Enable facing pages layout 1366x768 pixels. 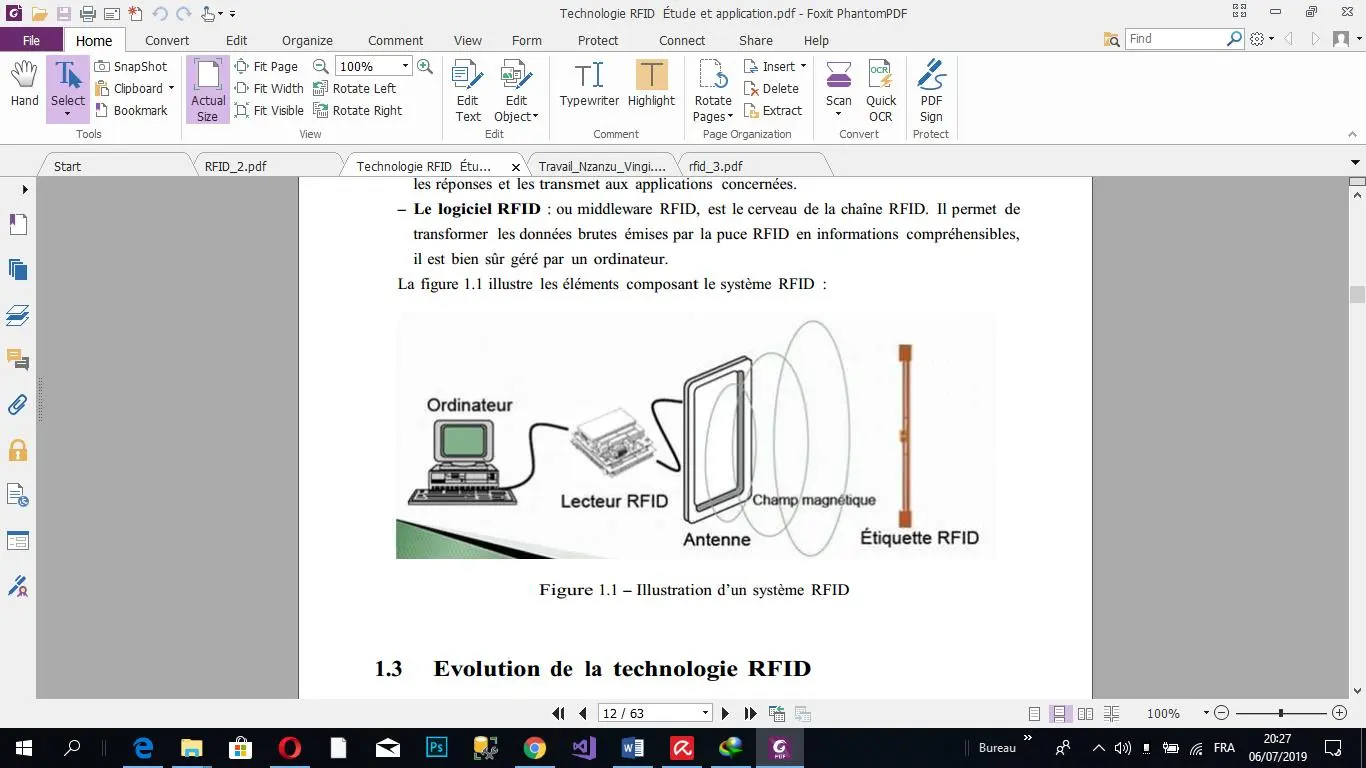pyautogui.click(x=1086, y=713)
